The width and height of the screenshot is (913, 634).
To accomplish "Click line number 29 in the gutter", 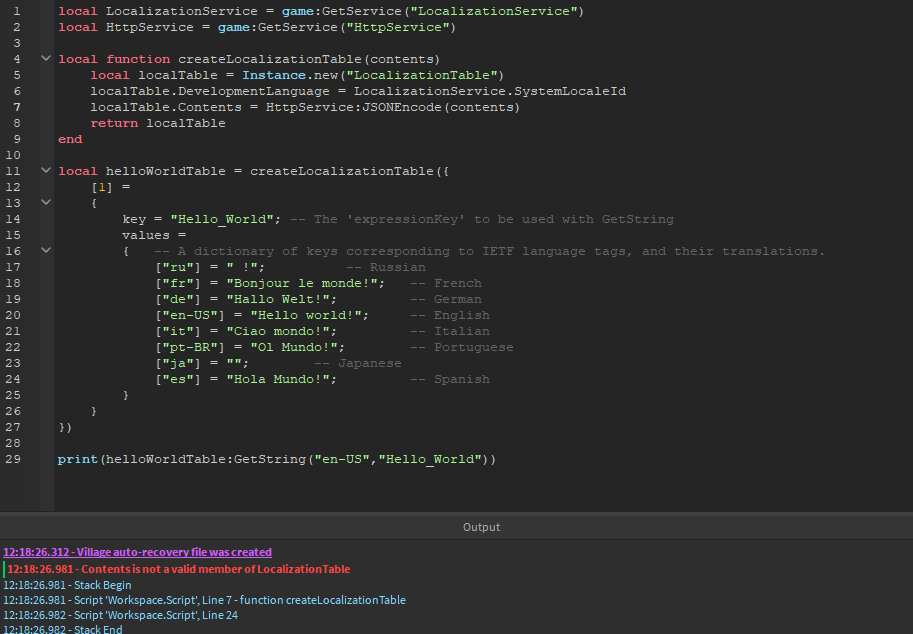I will 13,459.
